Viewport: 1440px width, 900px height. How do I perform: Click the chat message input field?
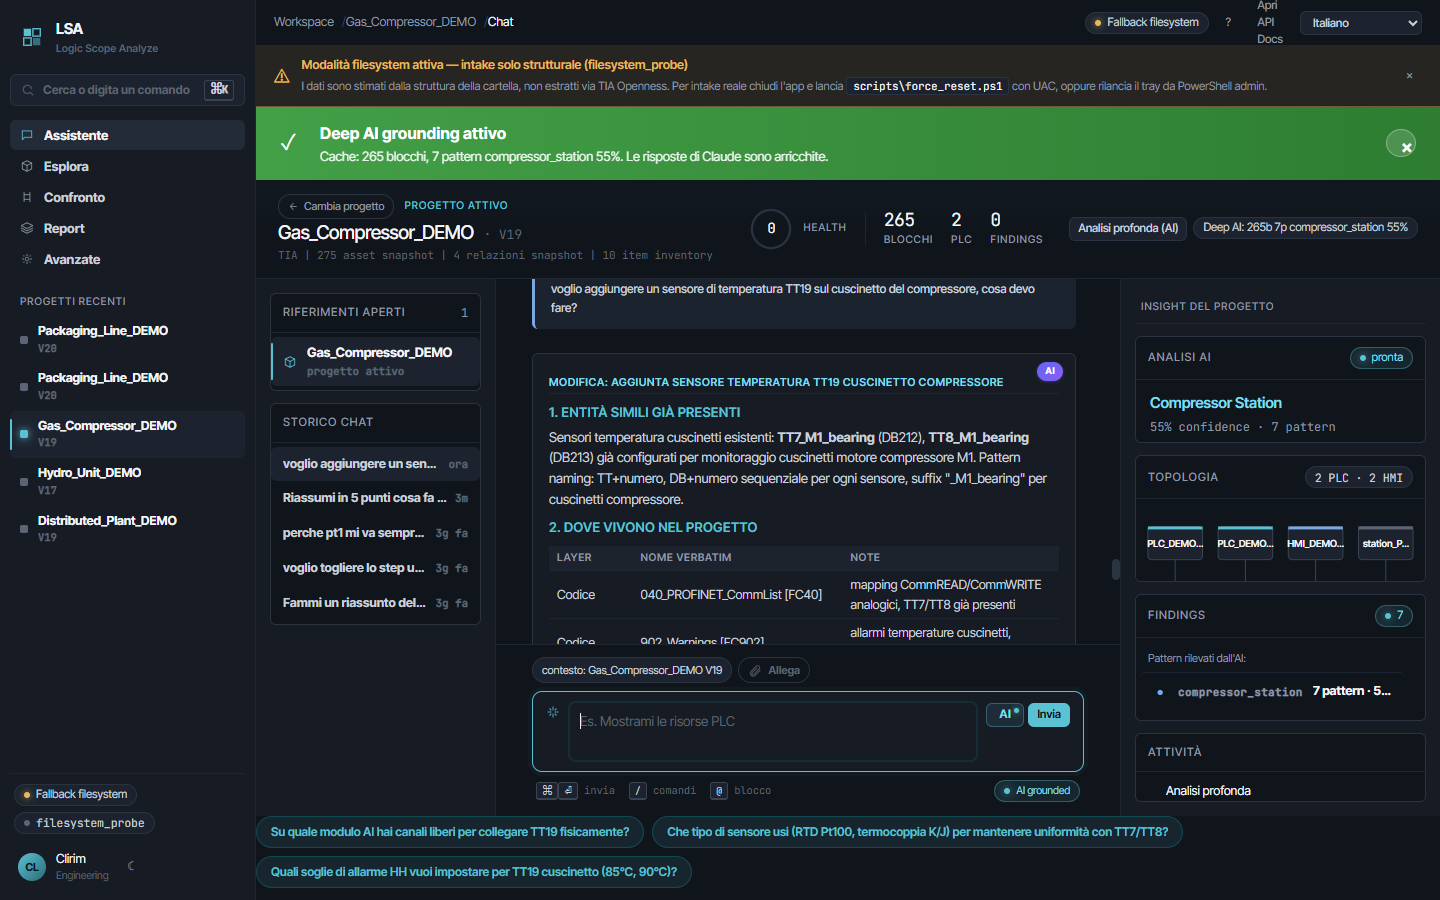[x=773, y=731]
